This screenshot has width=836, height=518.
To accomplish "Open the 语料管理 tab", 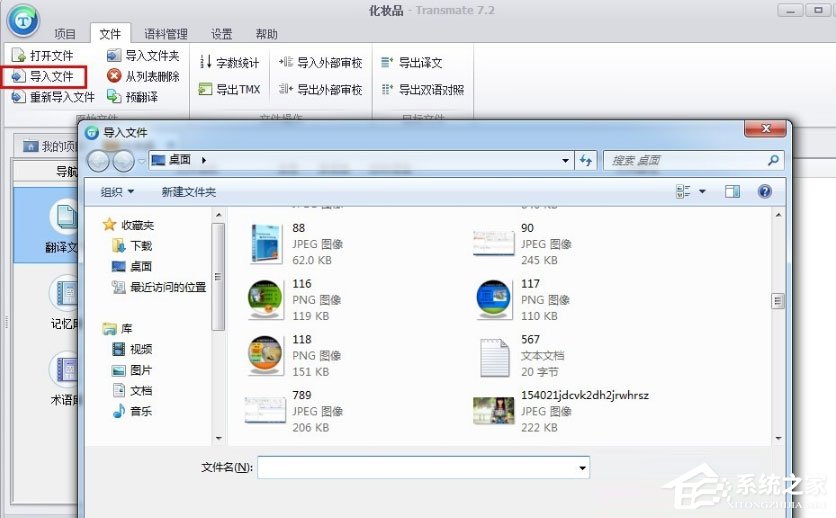I will (166, 34).
